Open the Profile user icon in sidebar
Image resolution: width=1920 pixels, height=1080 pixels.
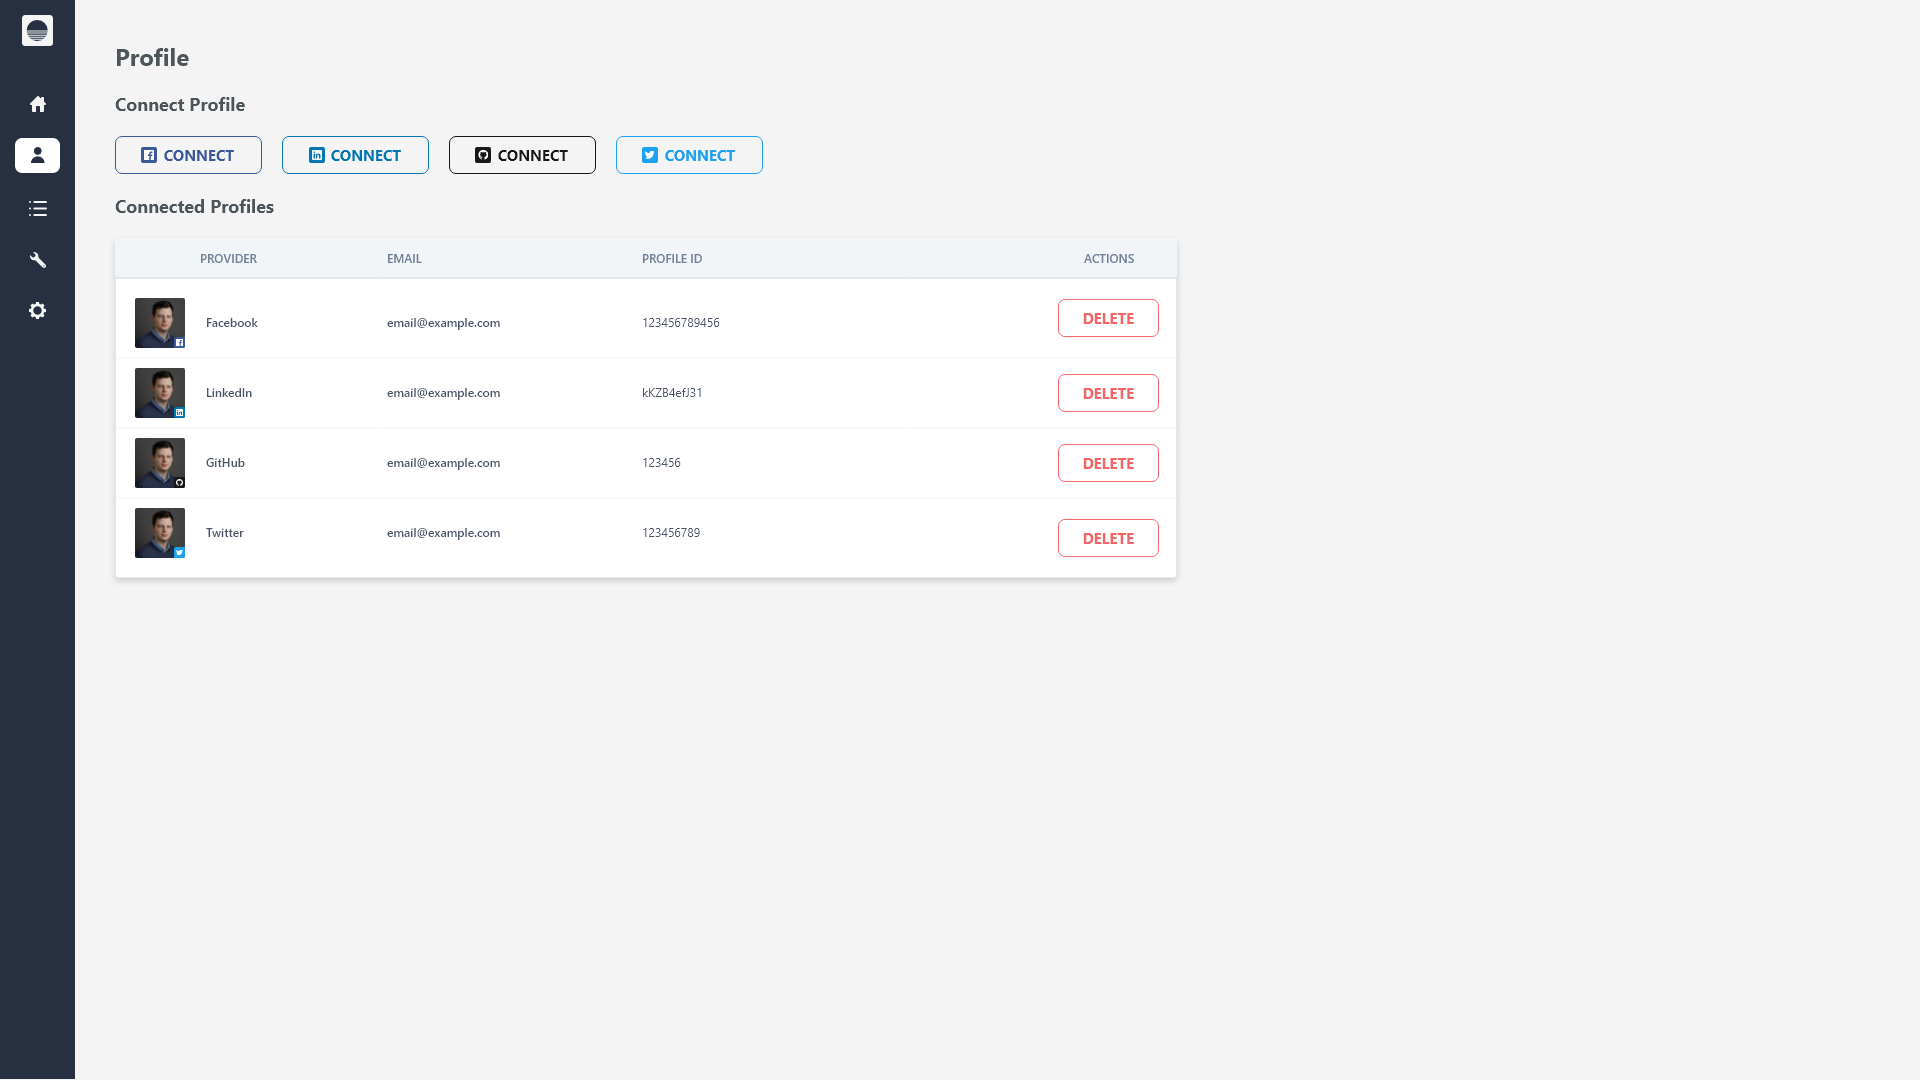point(37,155)
